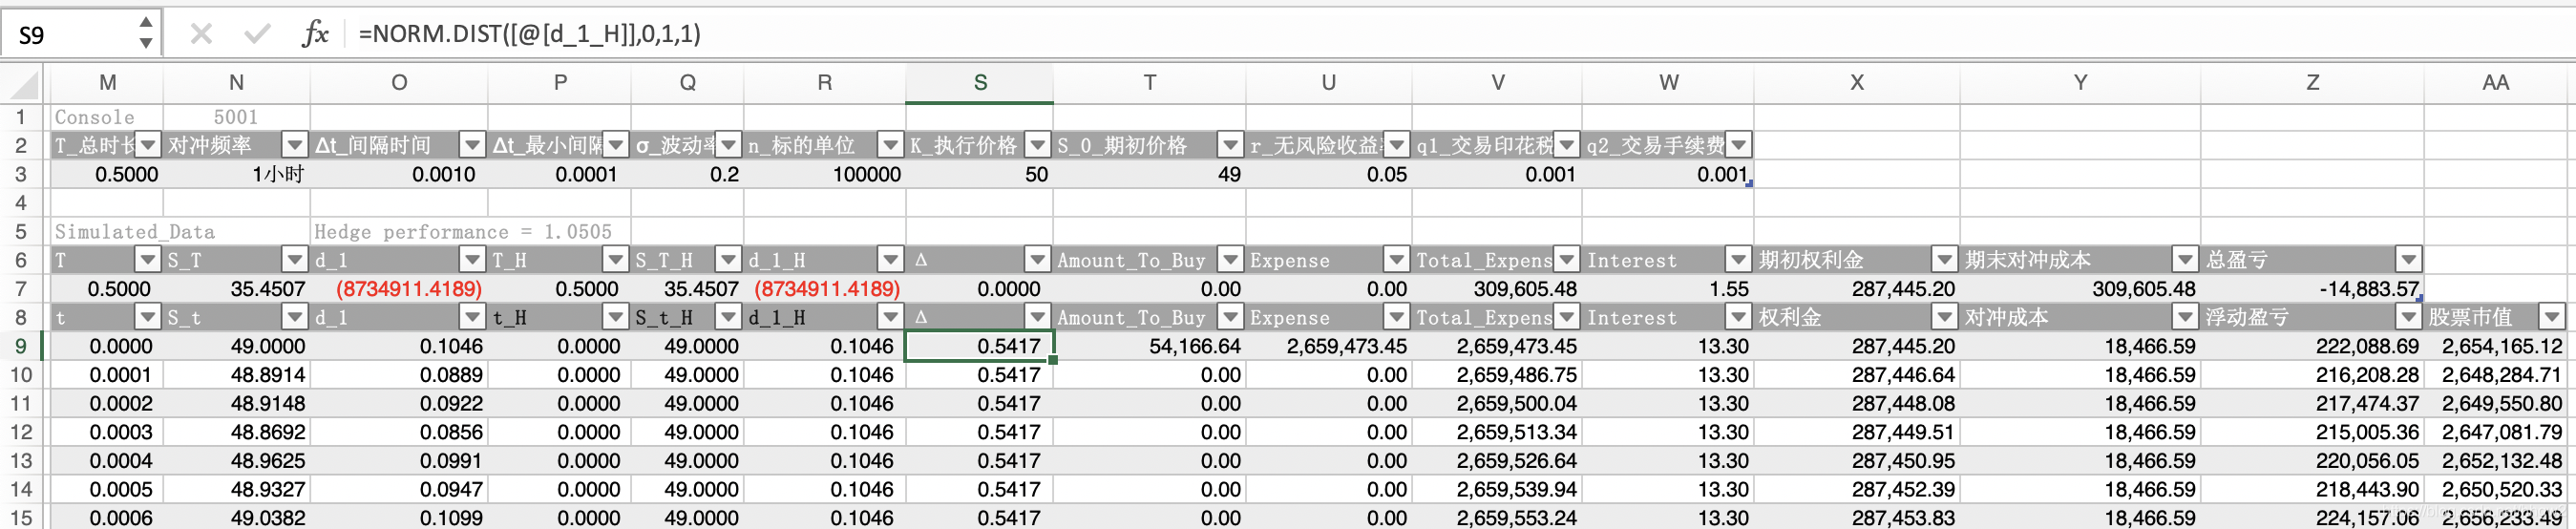Click the cell showing 2,654,165.12
The width and height of the screenshot is (2576, 529).
click(2495, 346)
